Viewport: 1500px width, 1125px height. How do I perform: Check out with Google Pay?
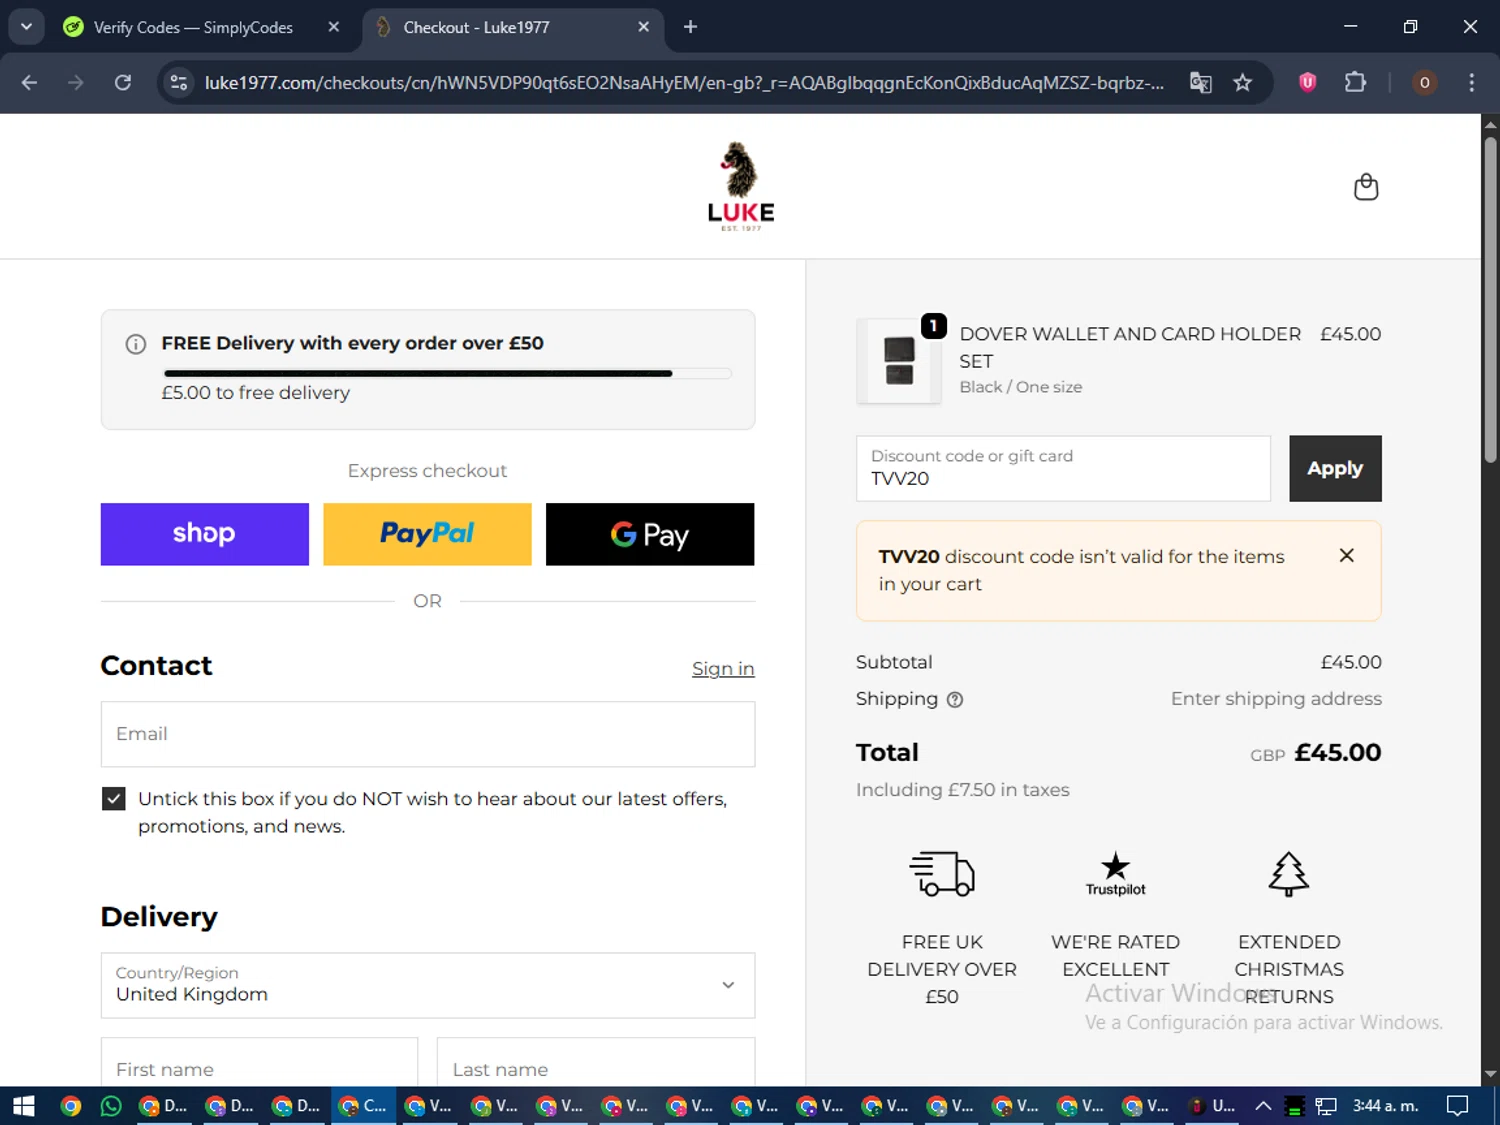point(650,534)
